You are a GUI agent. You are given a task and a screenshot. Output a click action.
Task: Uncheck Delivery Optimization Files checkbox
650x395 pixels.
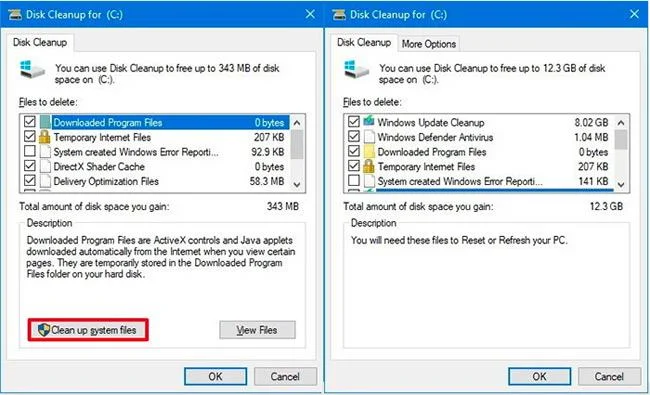tap(29, 181)
